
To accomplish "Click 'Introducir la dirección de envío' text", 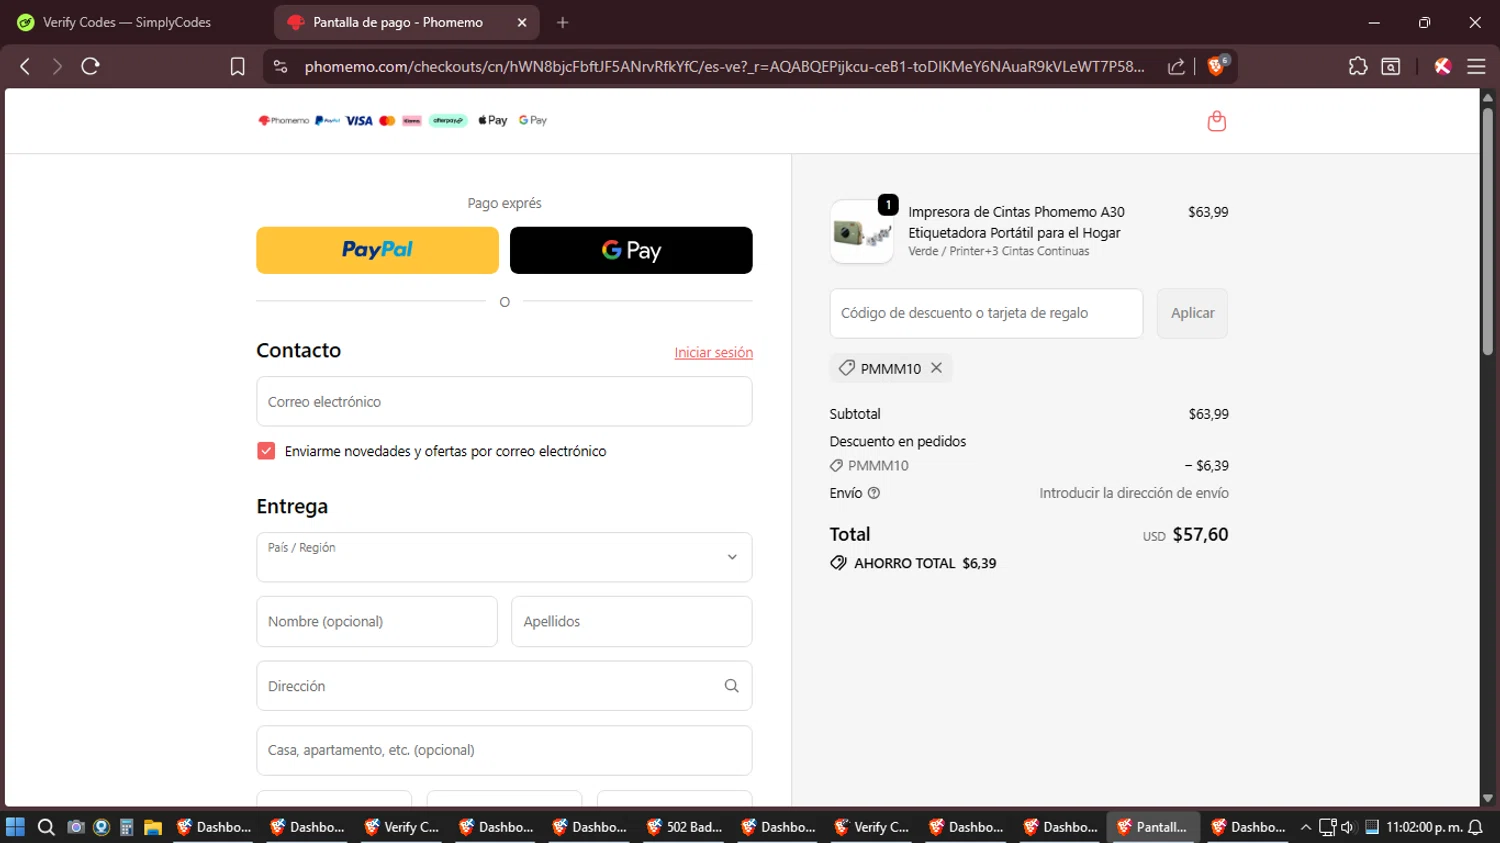I will [1133, 493].
